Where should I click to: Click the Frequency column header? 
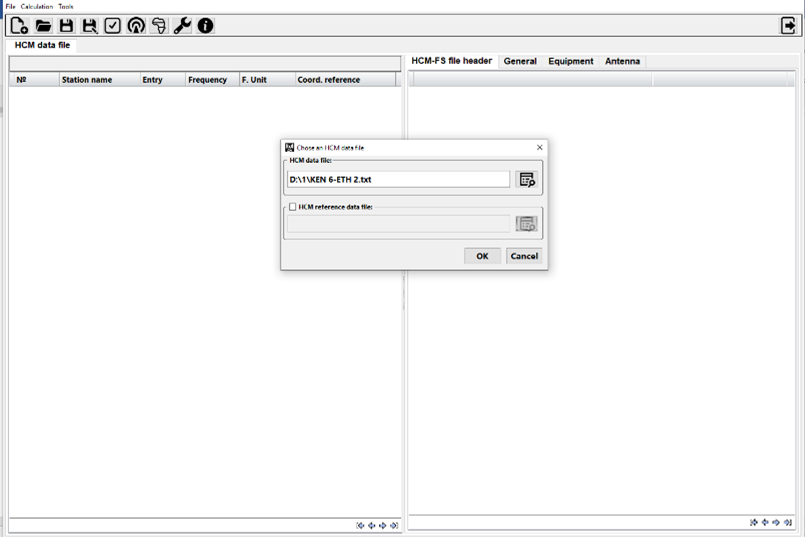click(213, 80)
